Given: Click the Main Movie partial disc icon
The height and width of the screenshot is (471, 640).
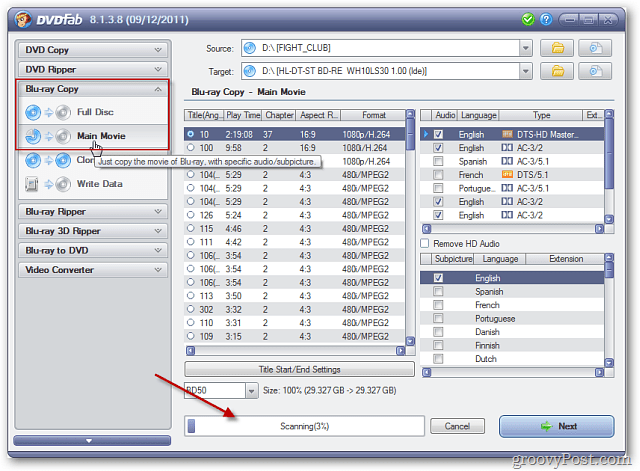Looking at the screenshot, I should point(33,136).
